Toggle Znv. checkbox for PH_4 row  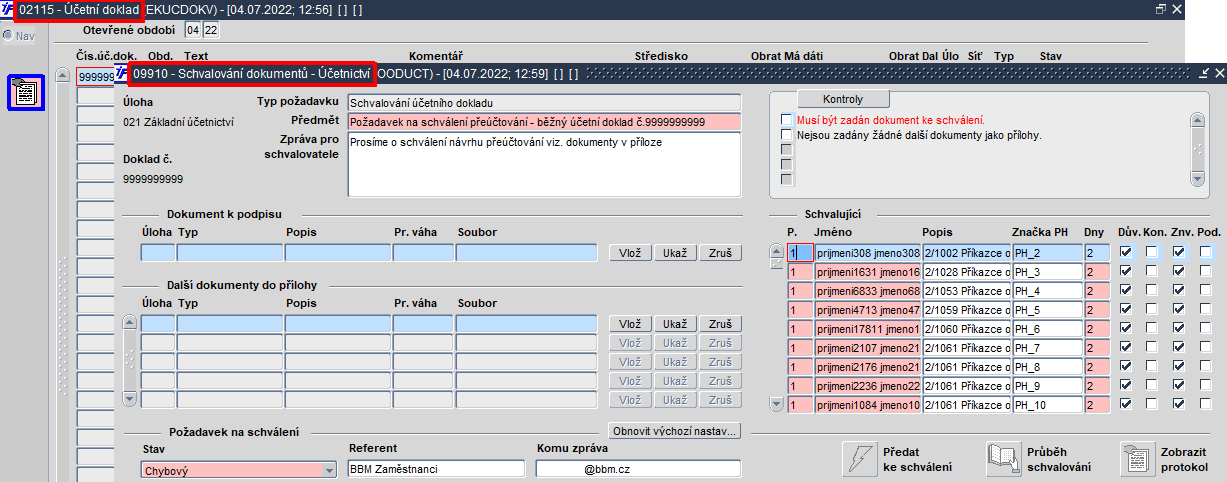[1179, 291]
